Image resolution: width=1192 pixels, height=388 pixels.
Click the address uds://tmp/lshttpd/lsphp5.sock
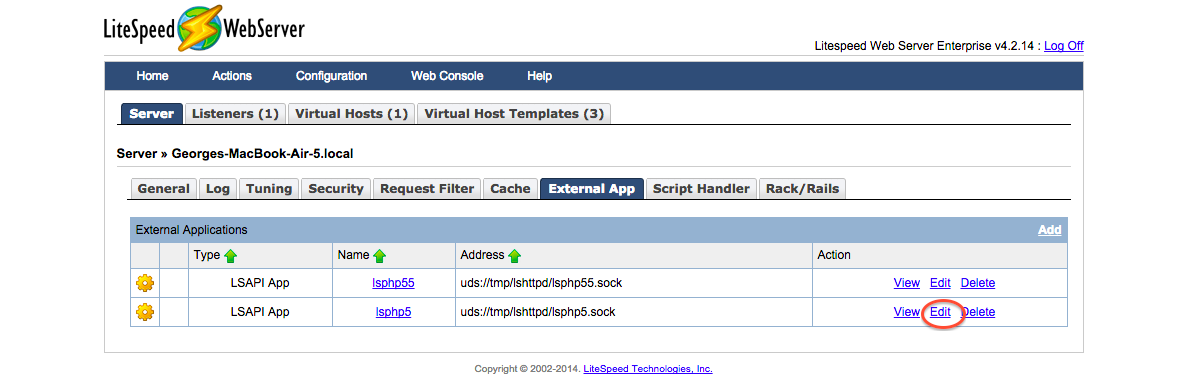click(537, 312)
